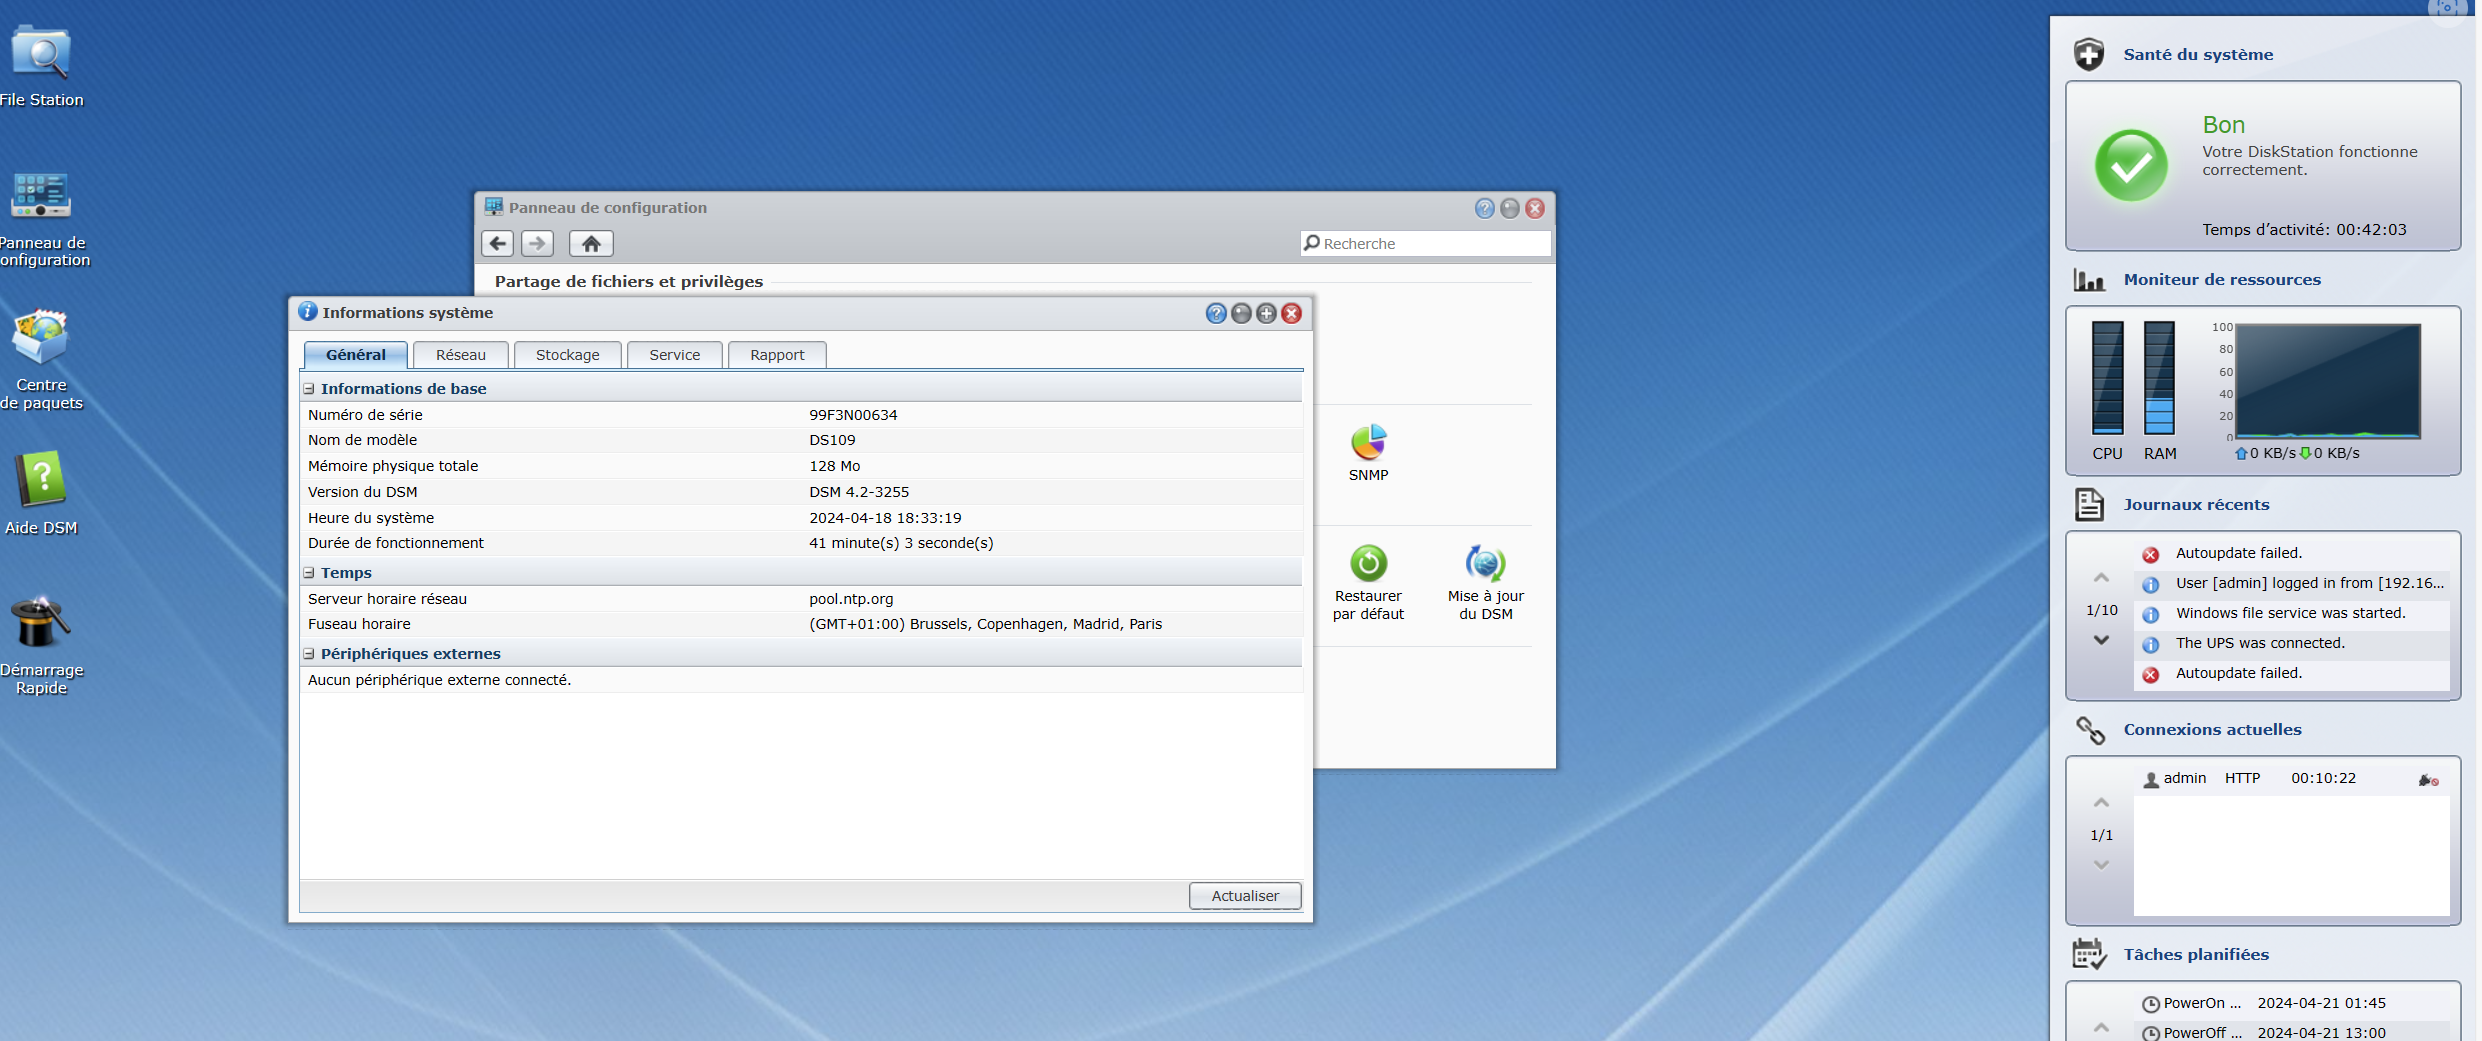This screenshot has width=2482, height=1041.
Task: Click home button in Panneau de configuration
Action: click(591, 243)
